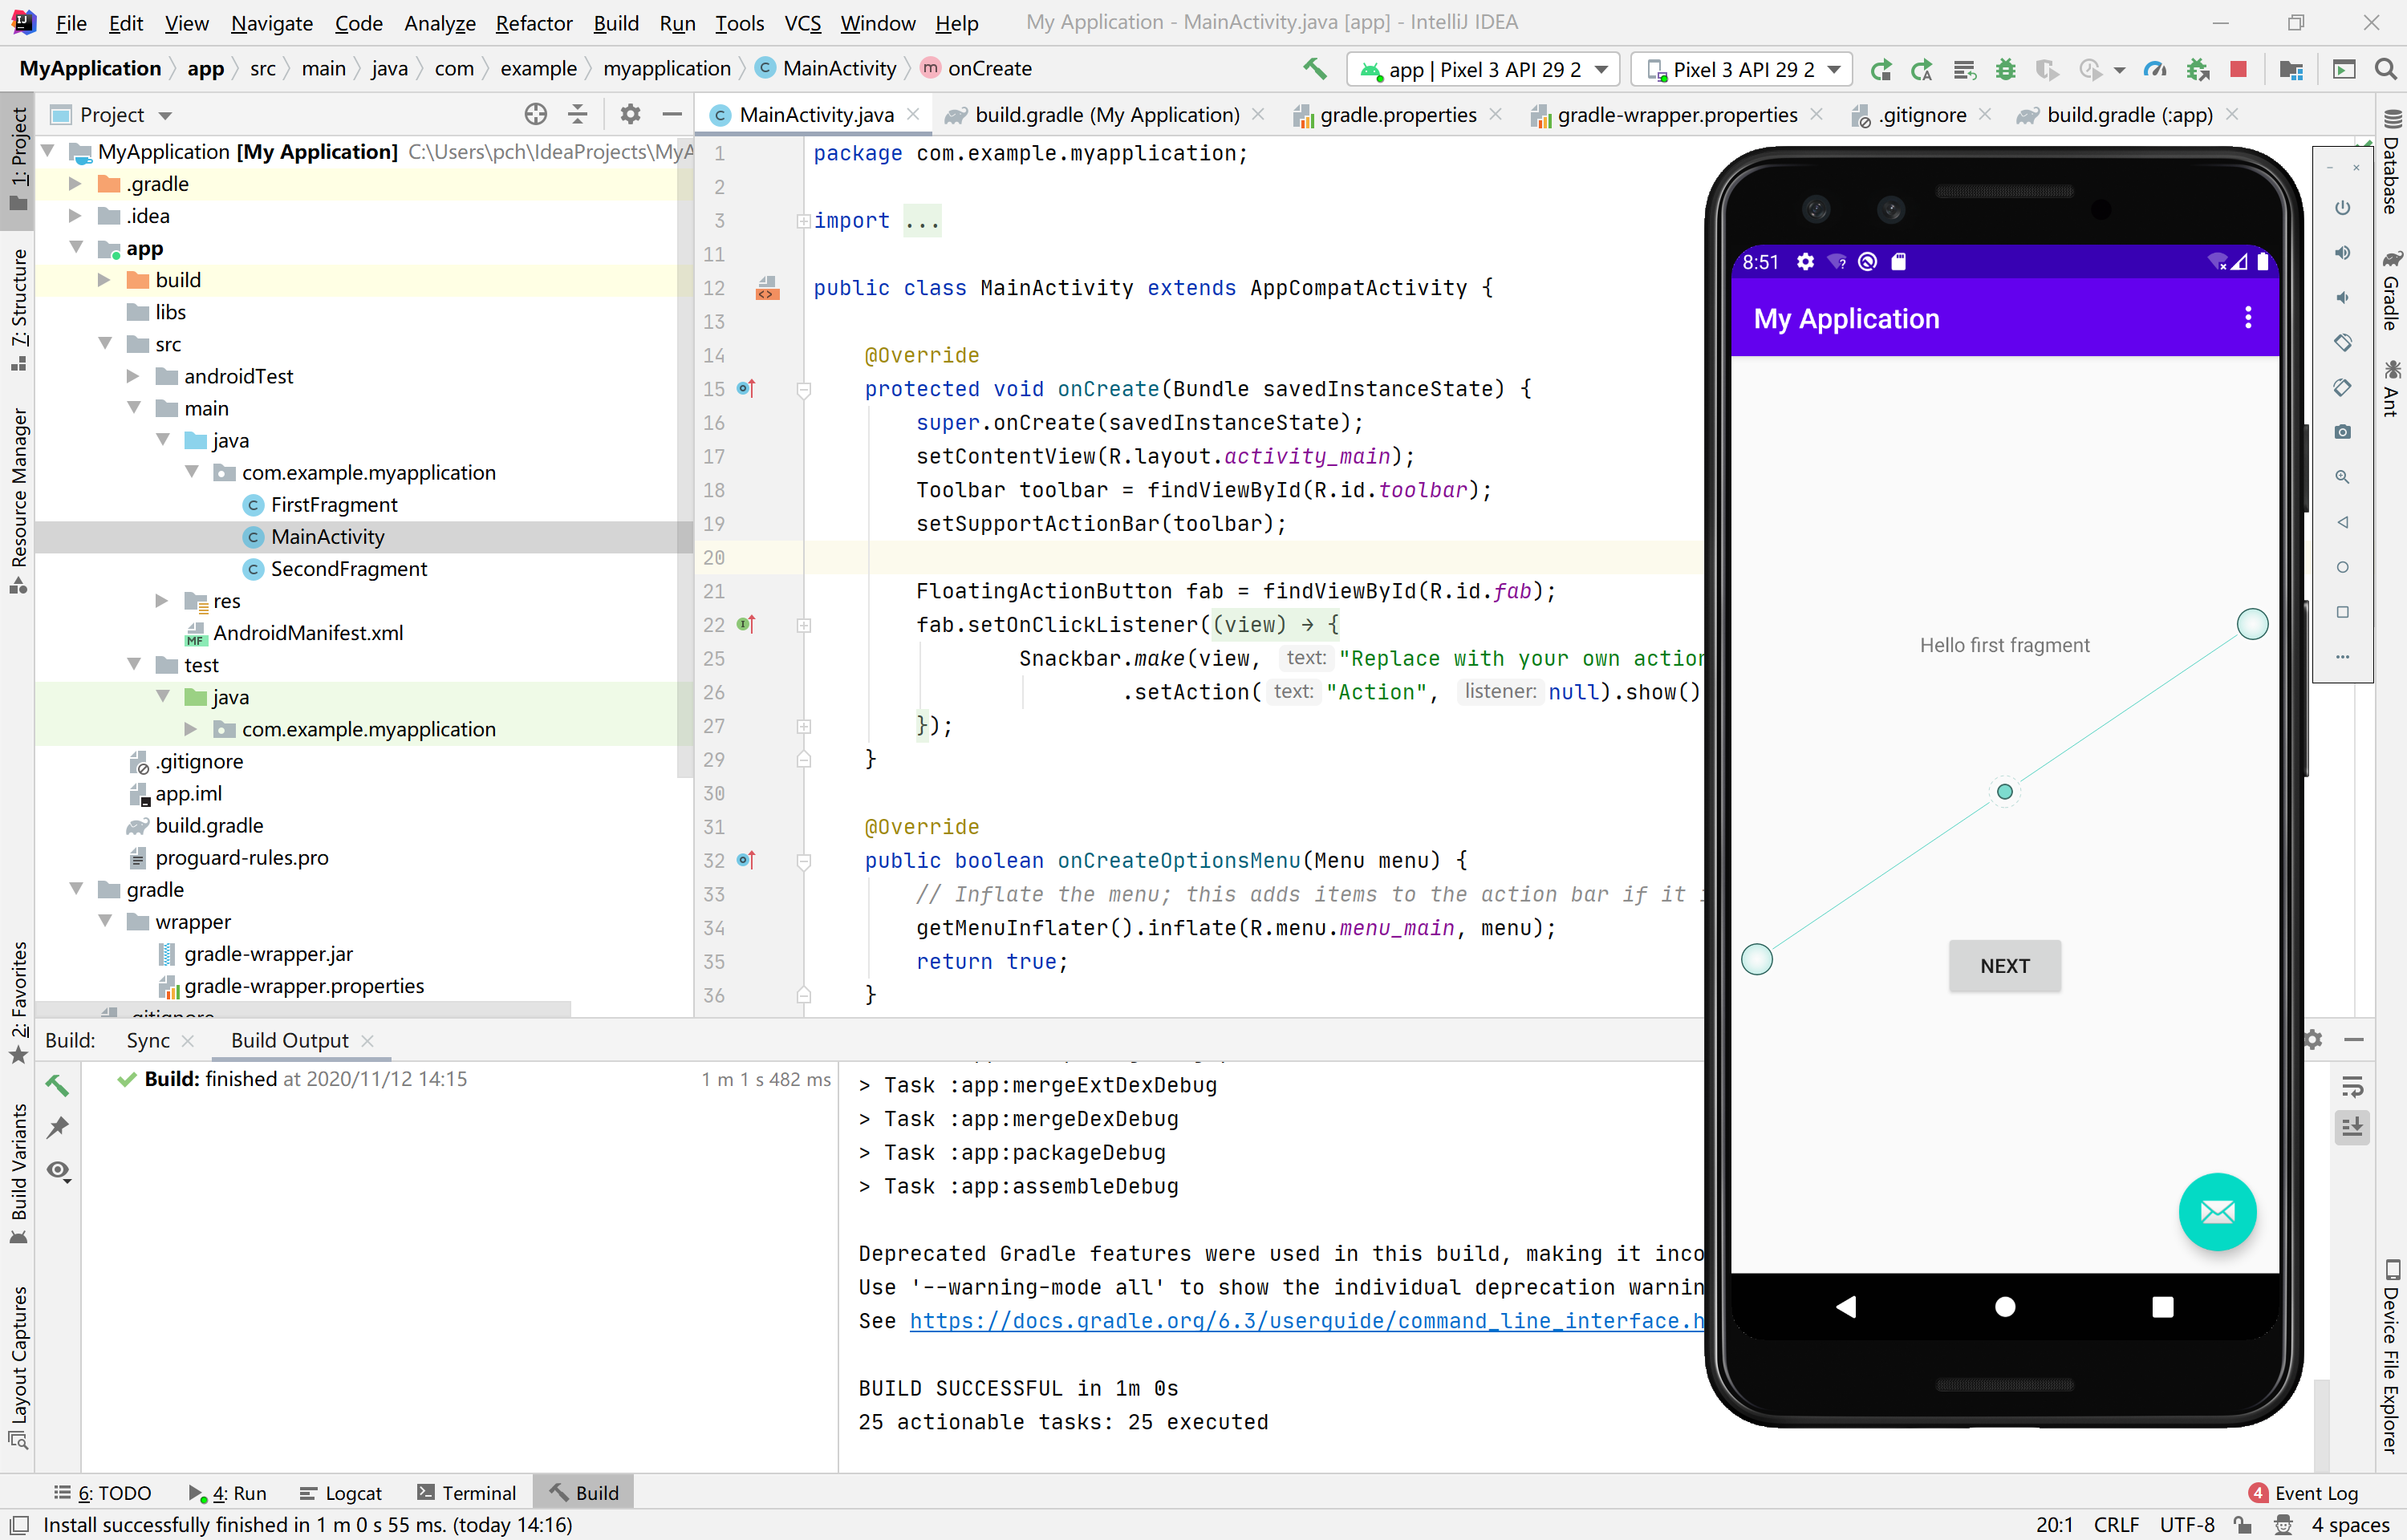This screenshot has height=1540, width=2407.
Task: Click the Search Everywhere magnifier icon
Action: 2385,69
